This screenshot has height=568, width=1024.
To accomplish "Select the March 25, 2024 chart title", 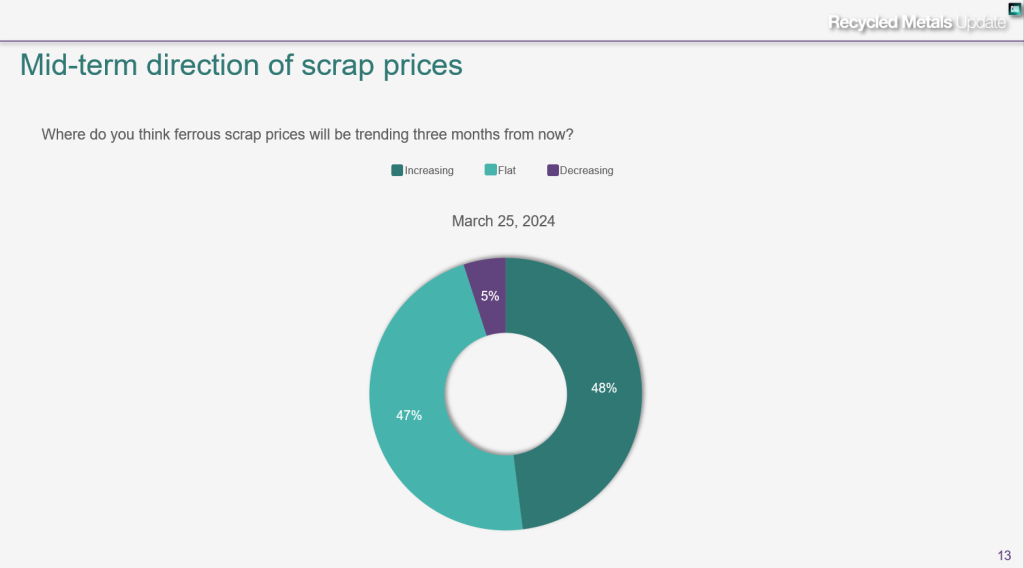I will click(x=503, y=221).
